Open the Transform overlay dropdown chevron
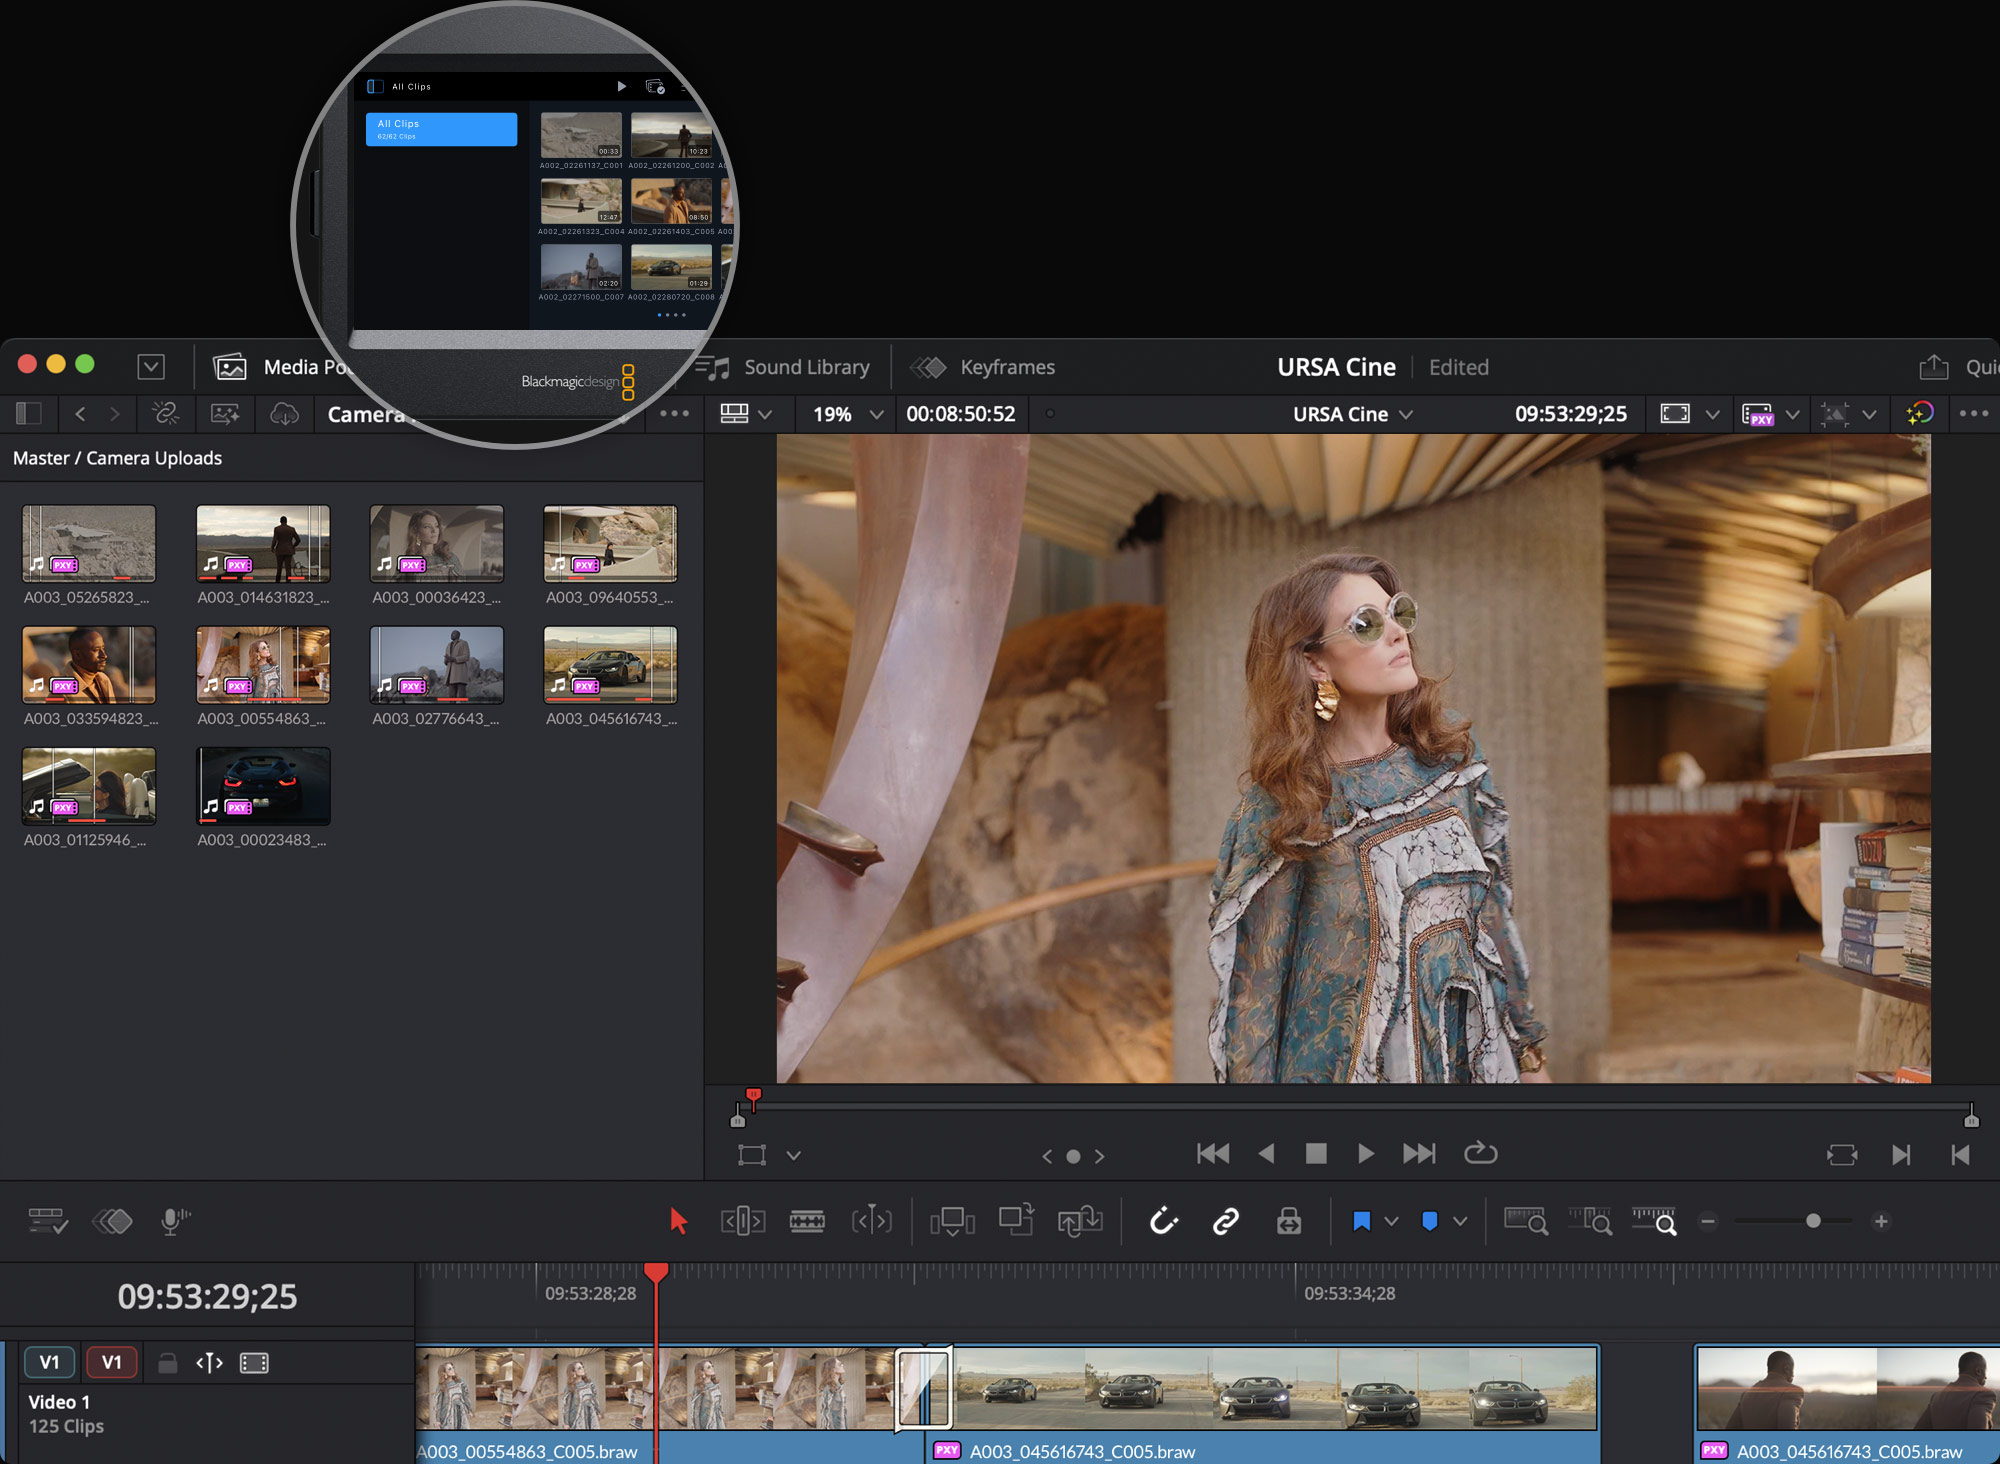This screenshot has height=1464, width=2000. (793, 1156)
